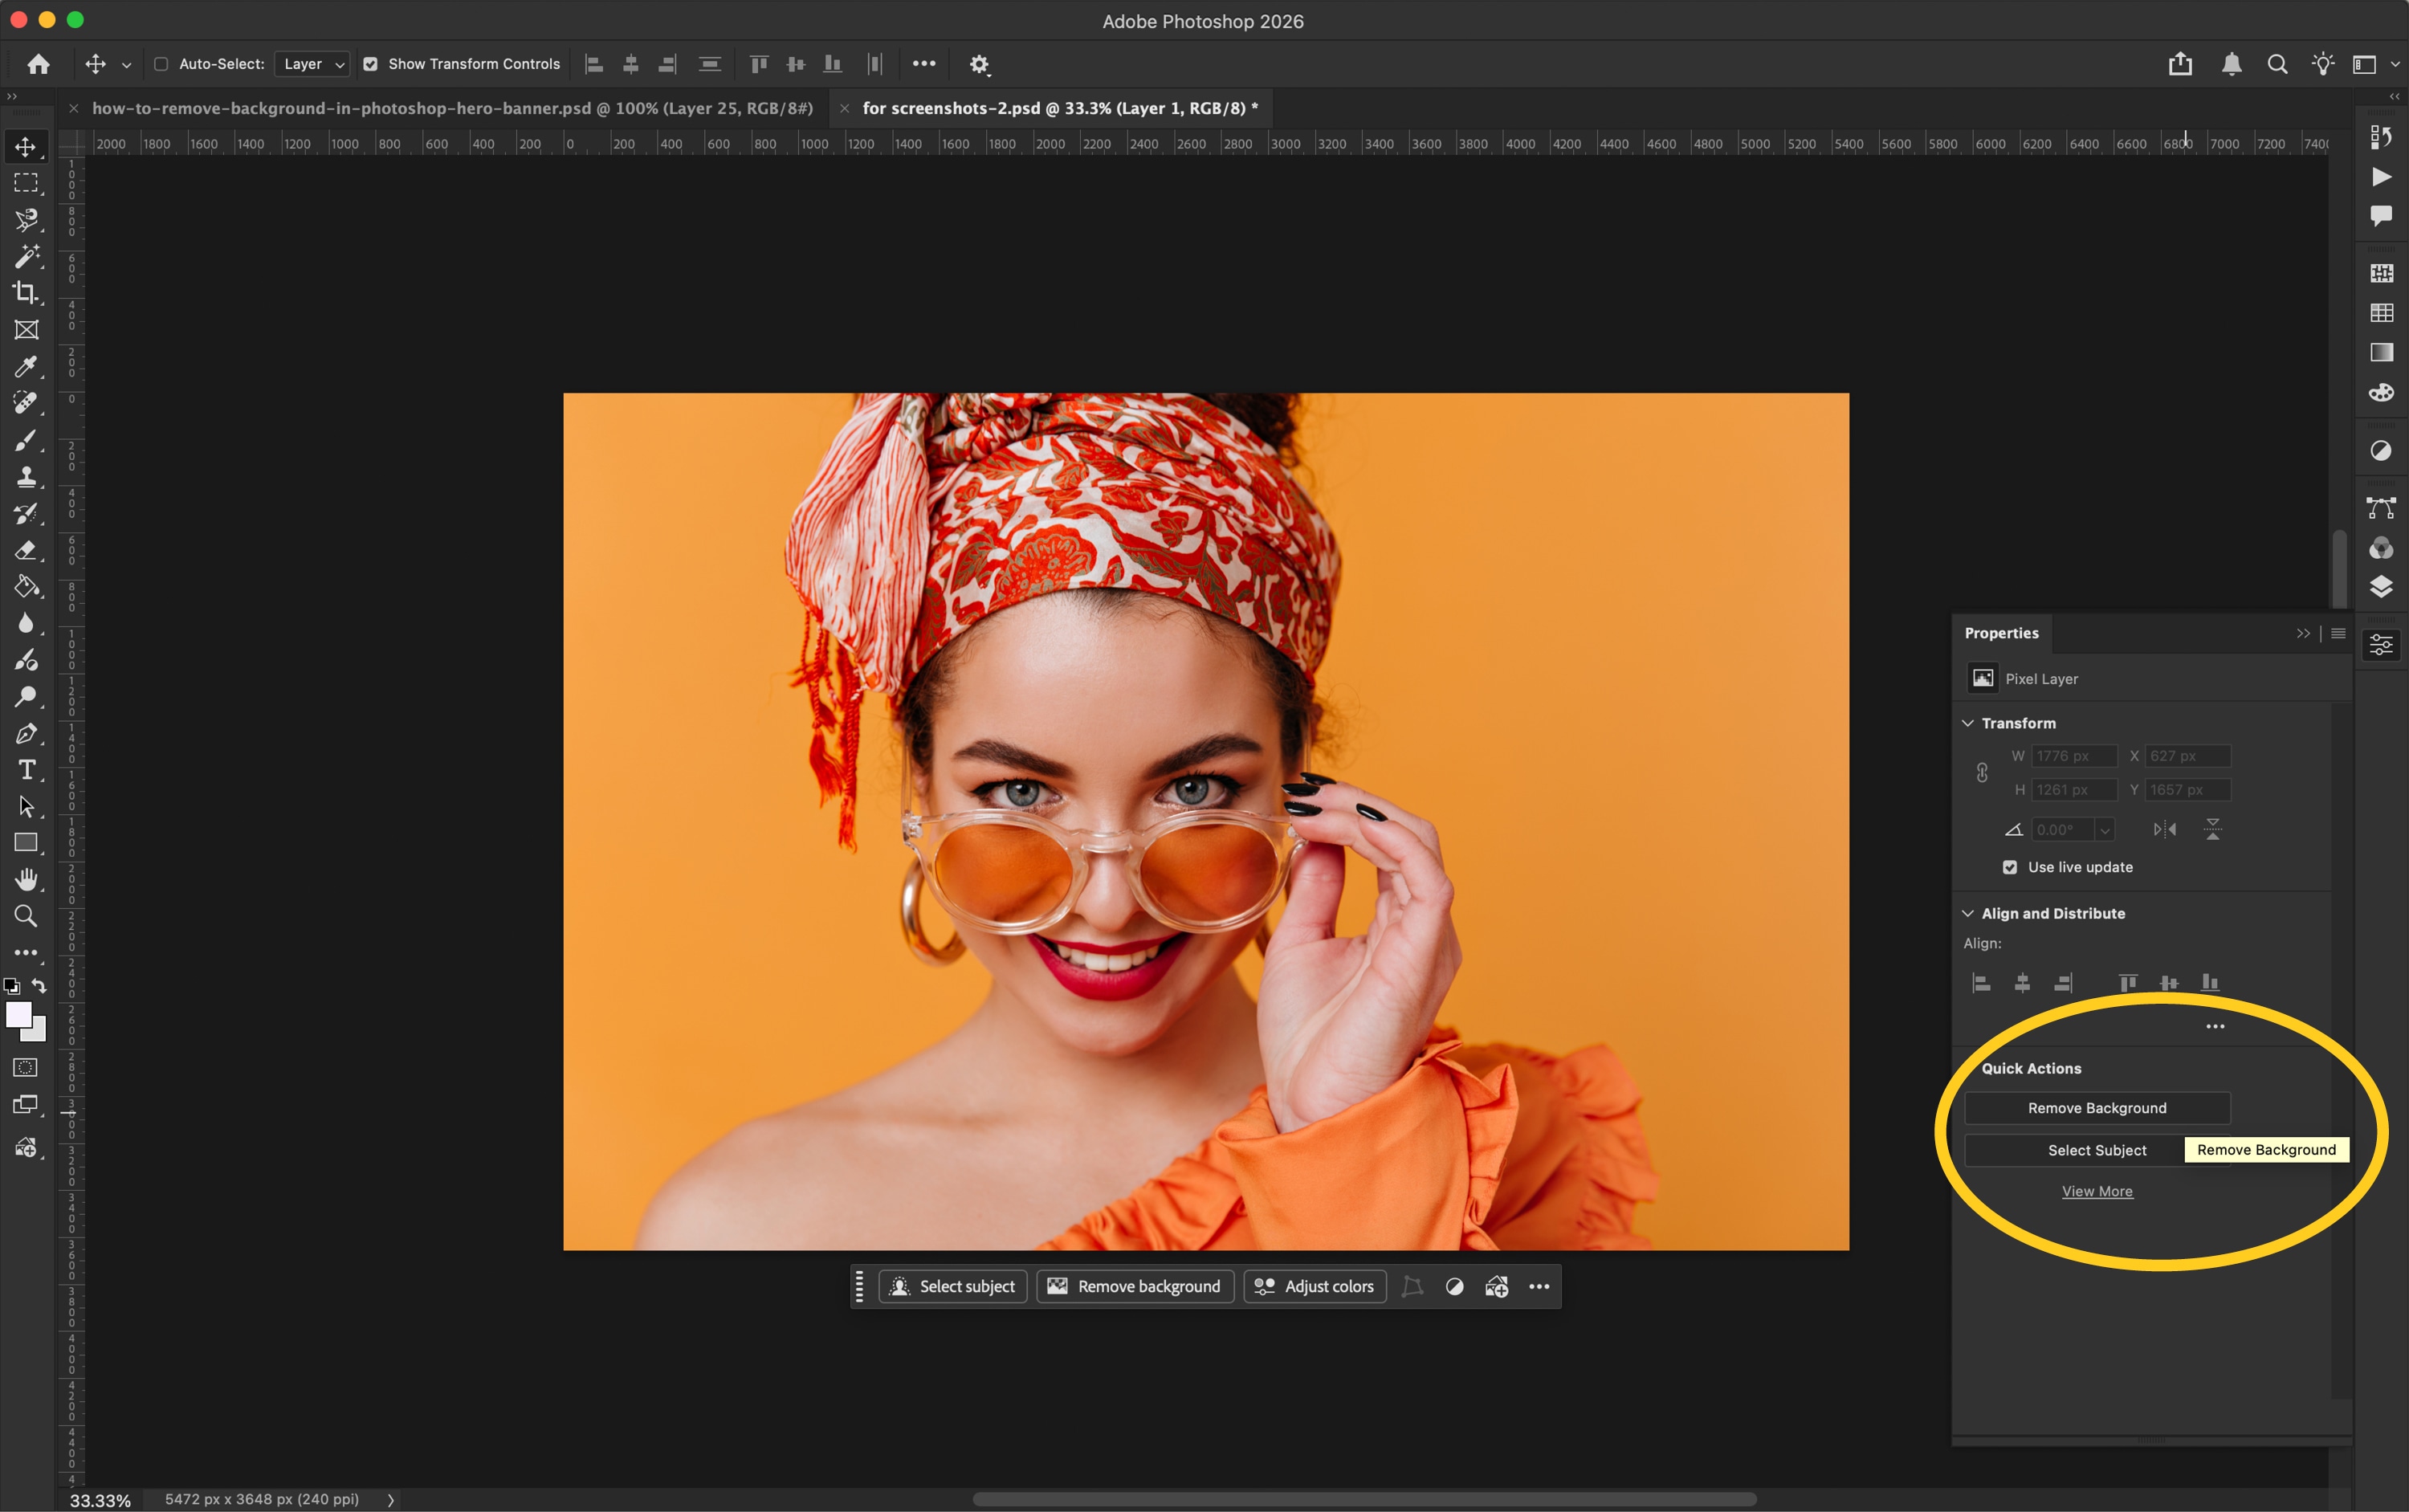Select the Horizontal Type tool

27,769
